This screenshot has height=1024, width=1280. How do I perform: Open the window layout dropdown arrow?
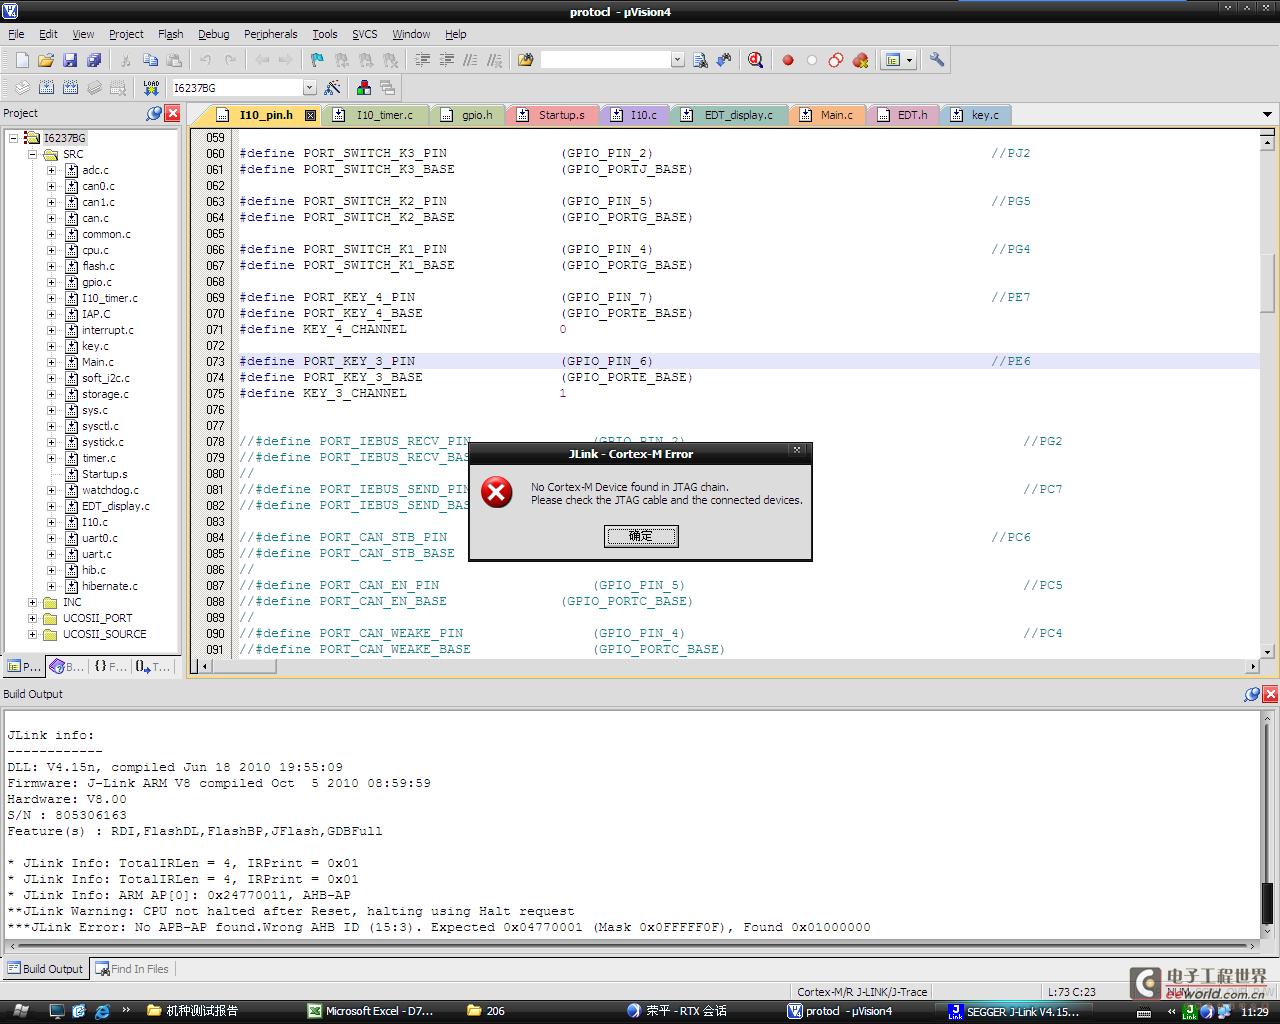909,60
